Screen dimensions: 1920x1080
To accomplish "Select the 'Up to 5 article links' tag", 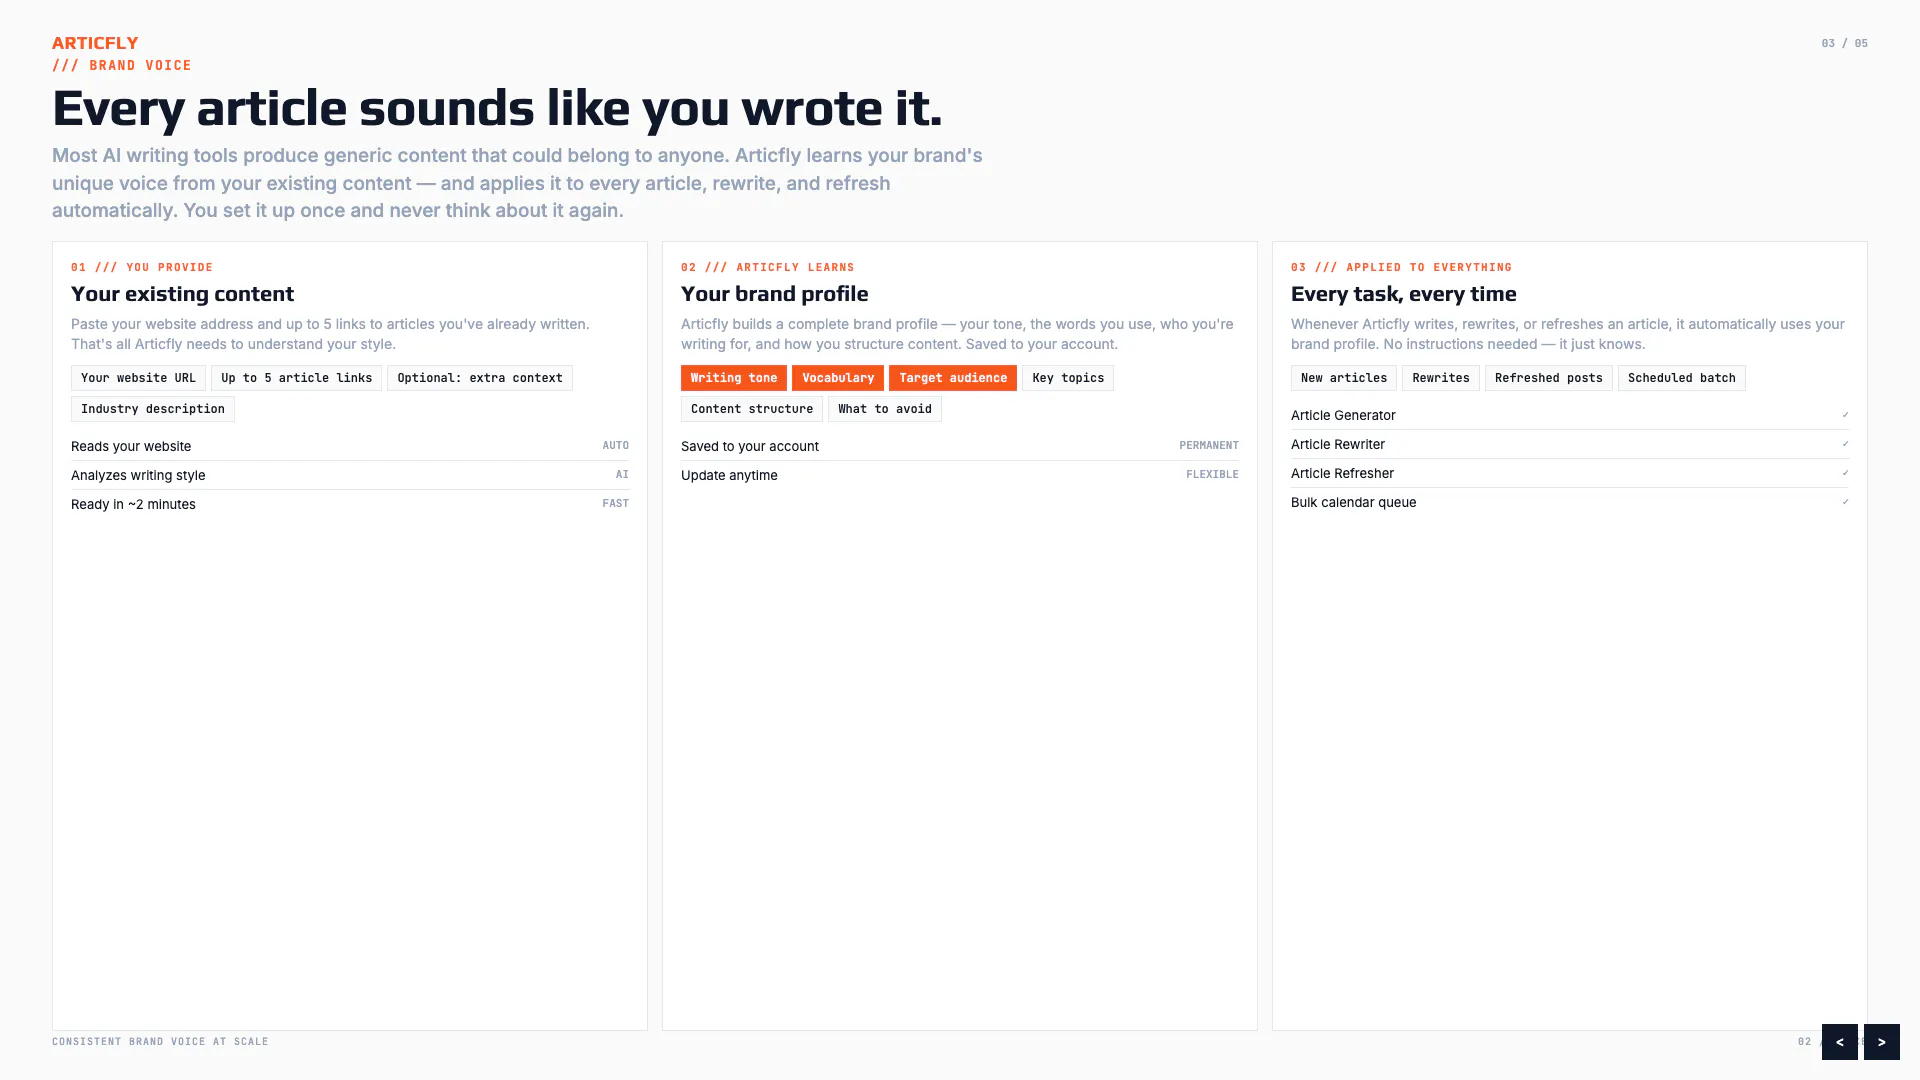I will (296, 378).
